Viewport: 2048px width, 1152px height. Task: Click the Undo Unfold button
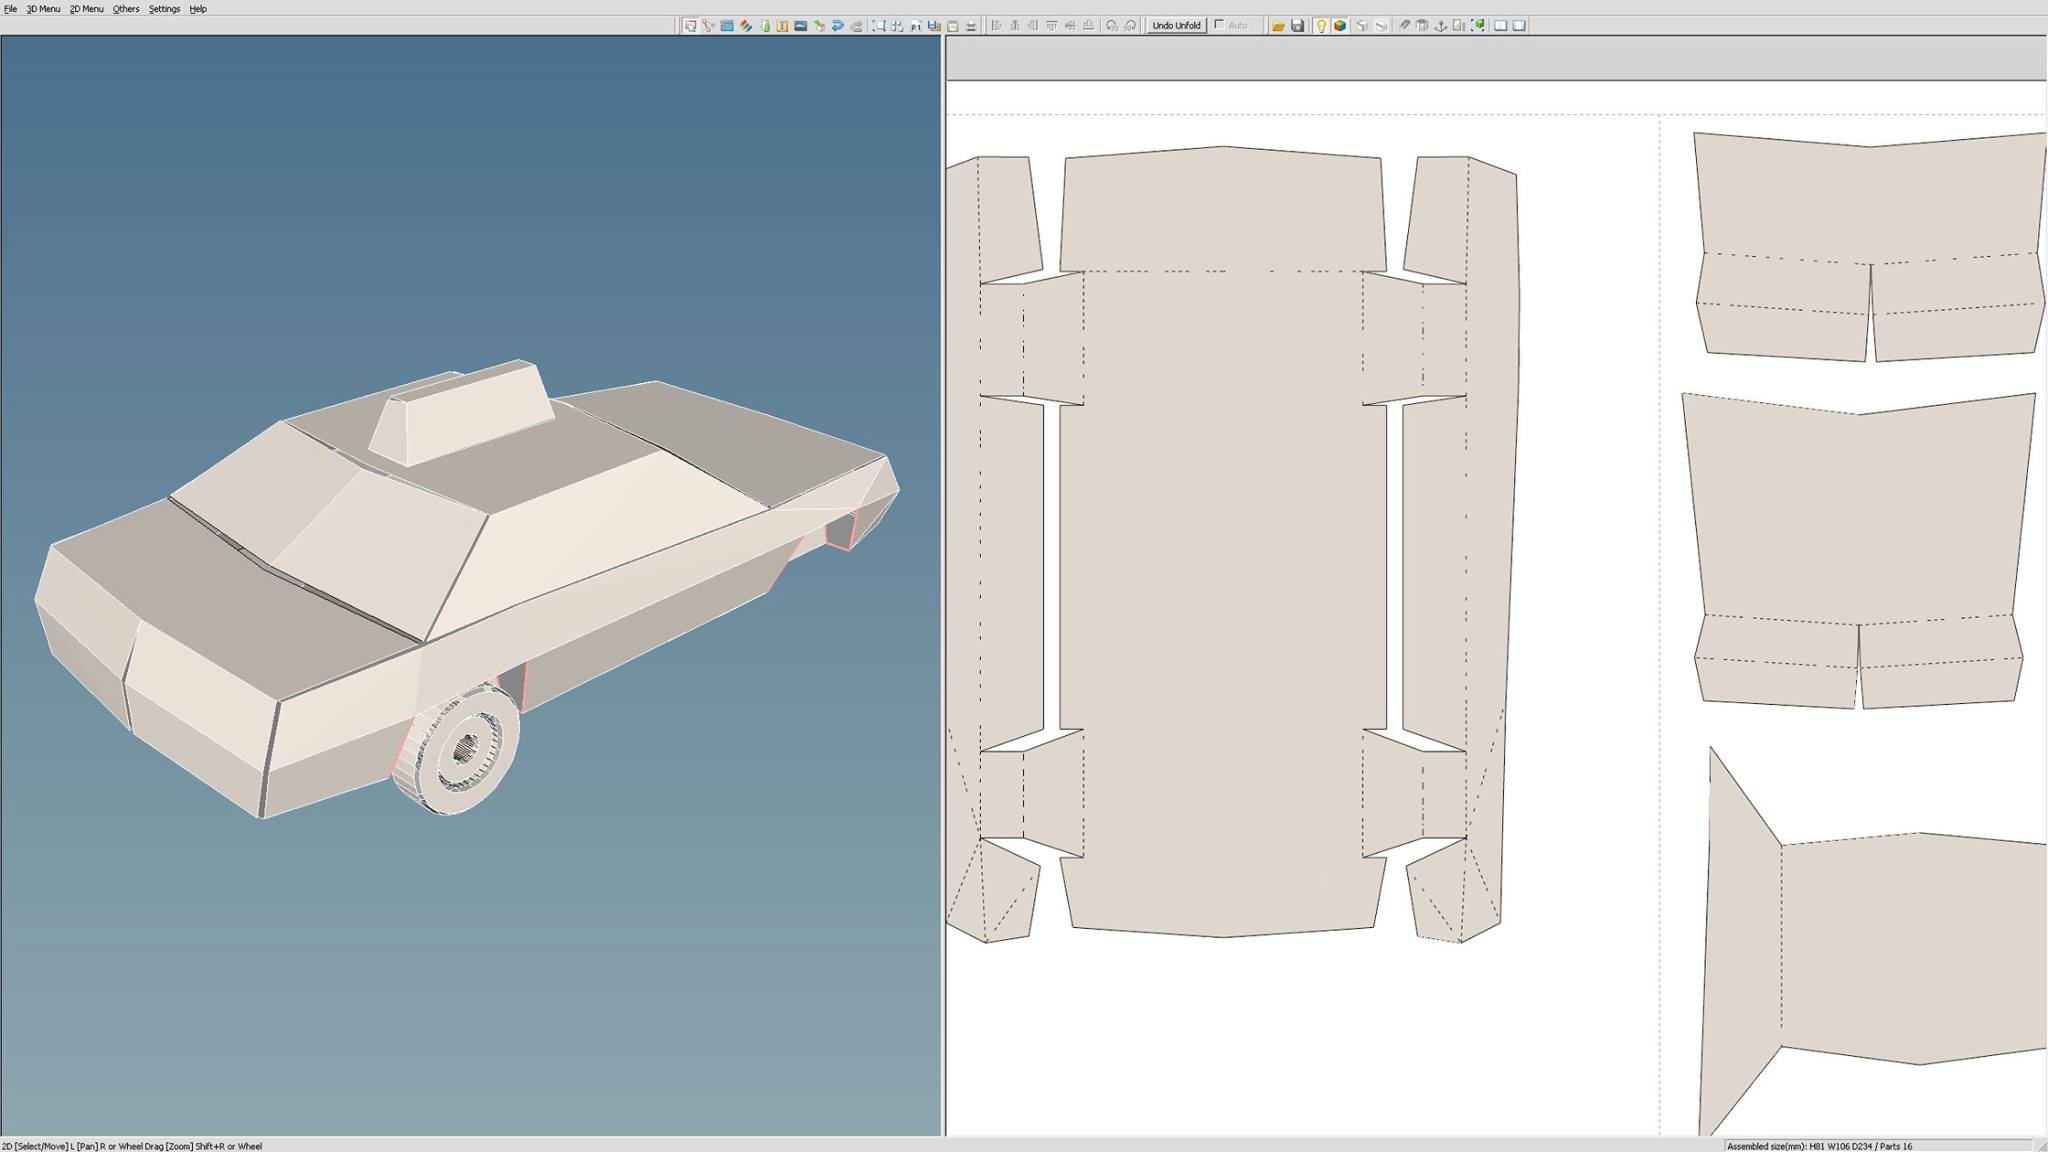tap(1176, 25)
